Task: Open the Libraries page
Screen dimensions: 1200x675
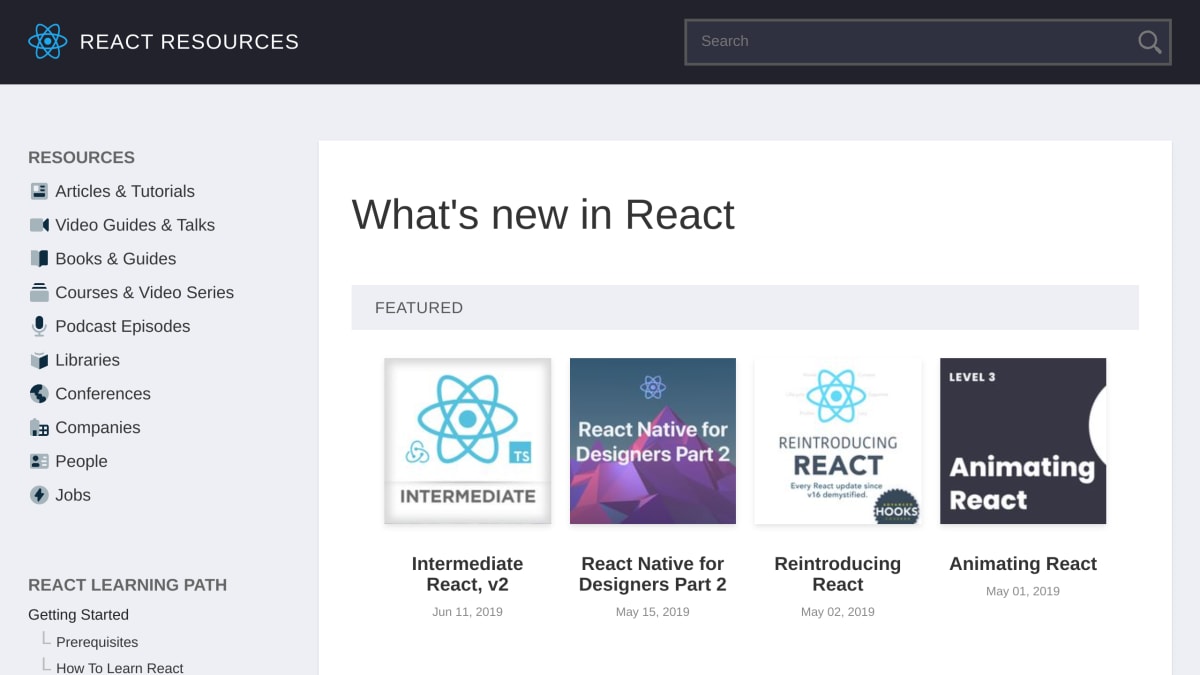Action: coord(88,360)
